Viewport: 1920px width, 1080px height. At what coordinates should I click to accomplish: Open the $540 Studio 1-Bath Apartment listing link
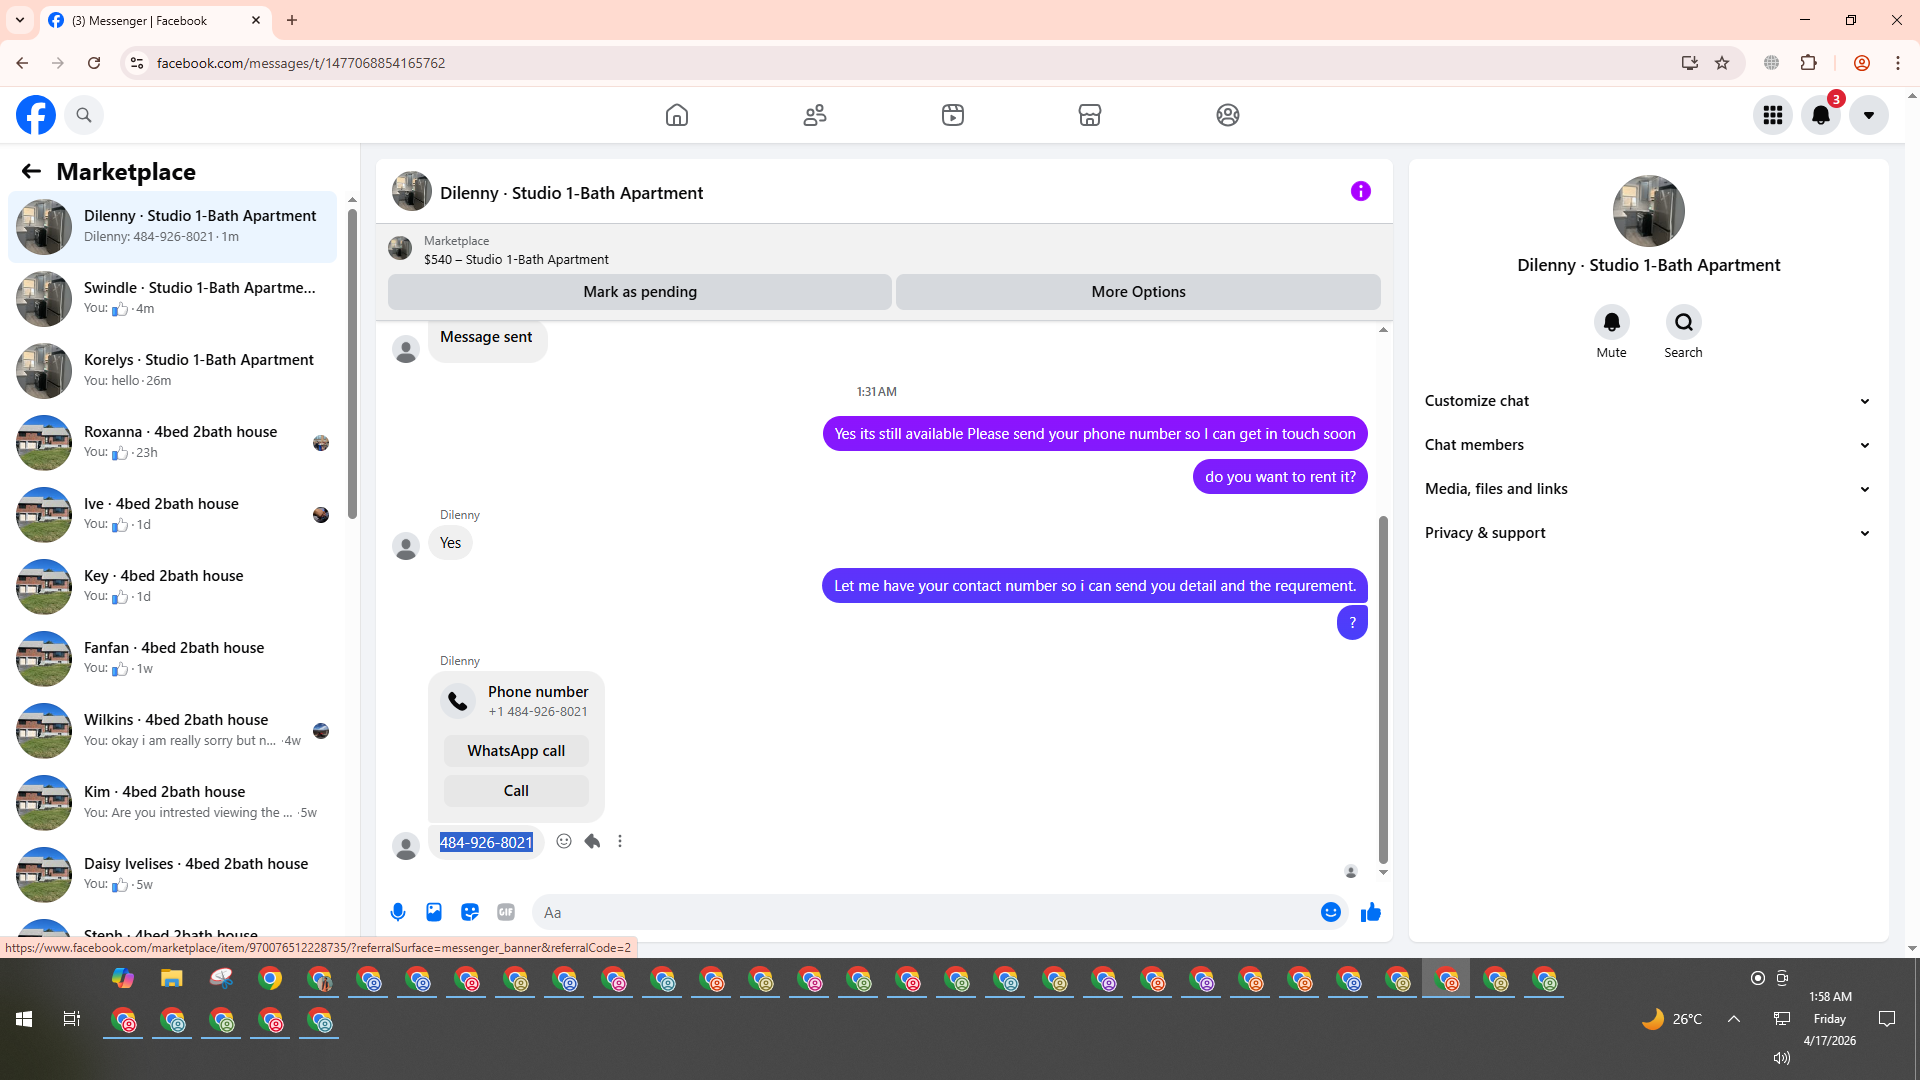516,259
